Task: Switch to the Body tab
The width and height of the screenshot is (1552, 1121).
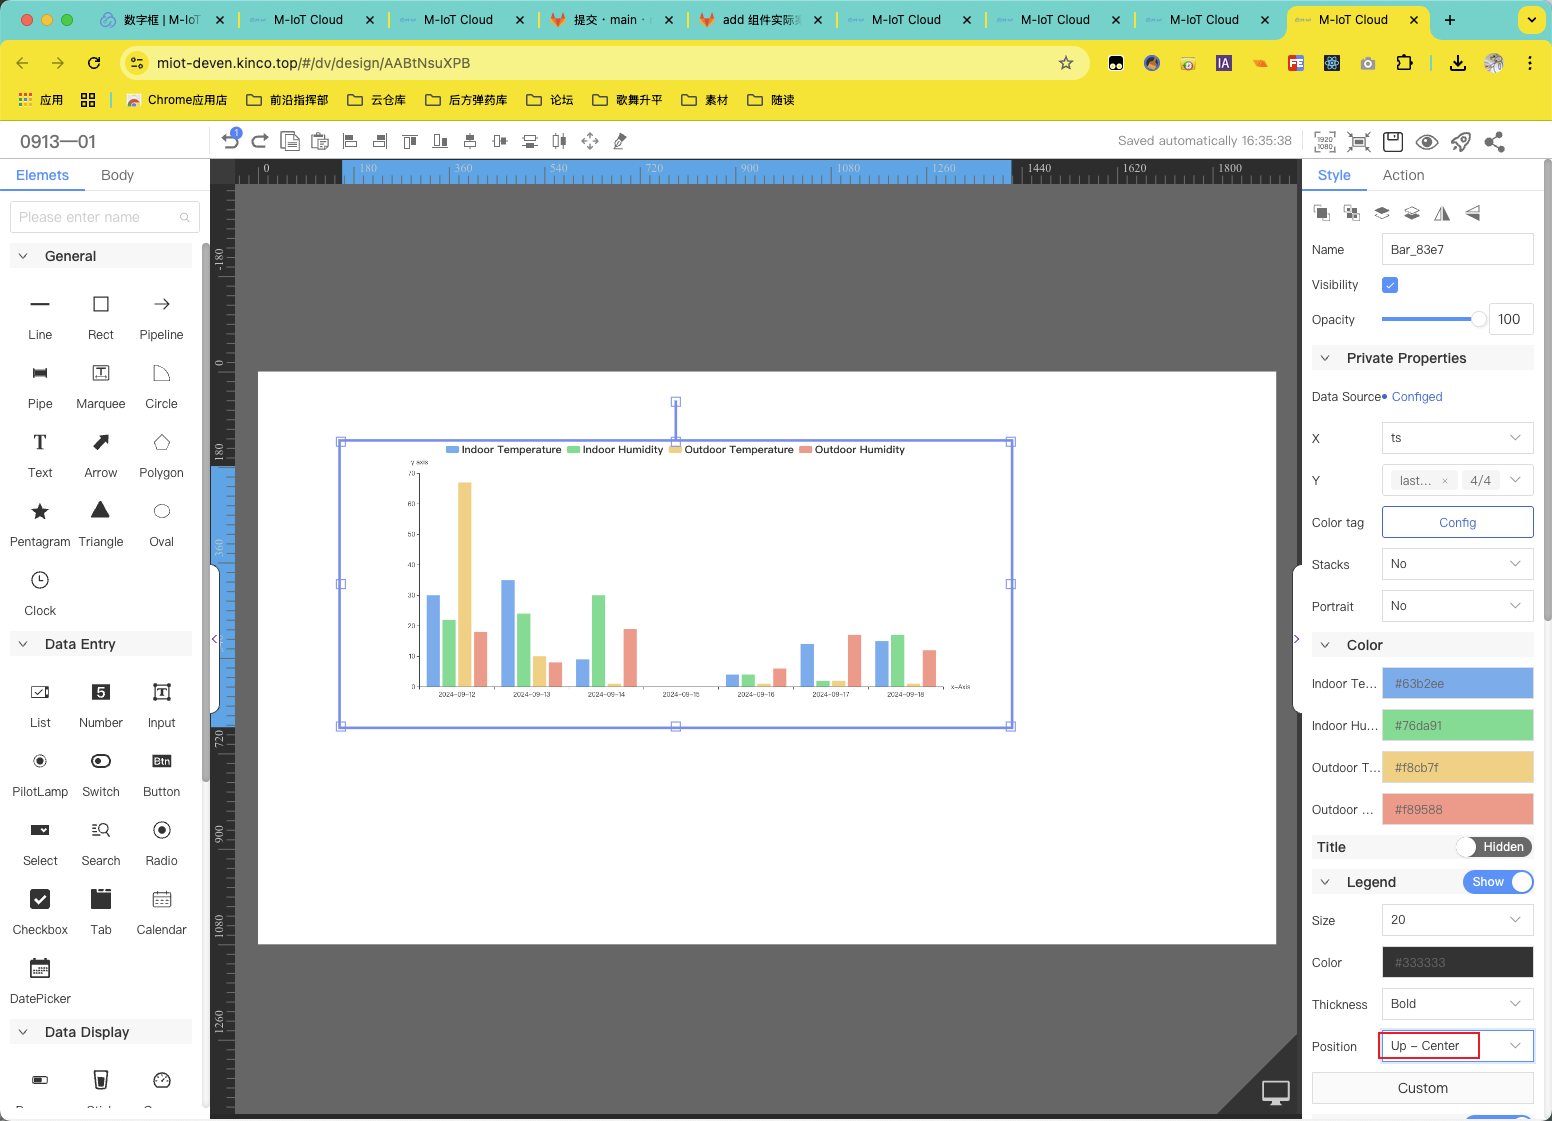Action: pyautogui.click(x=117, y=175)
